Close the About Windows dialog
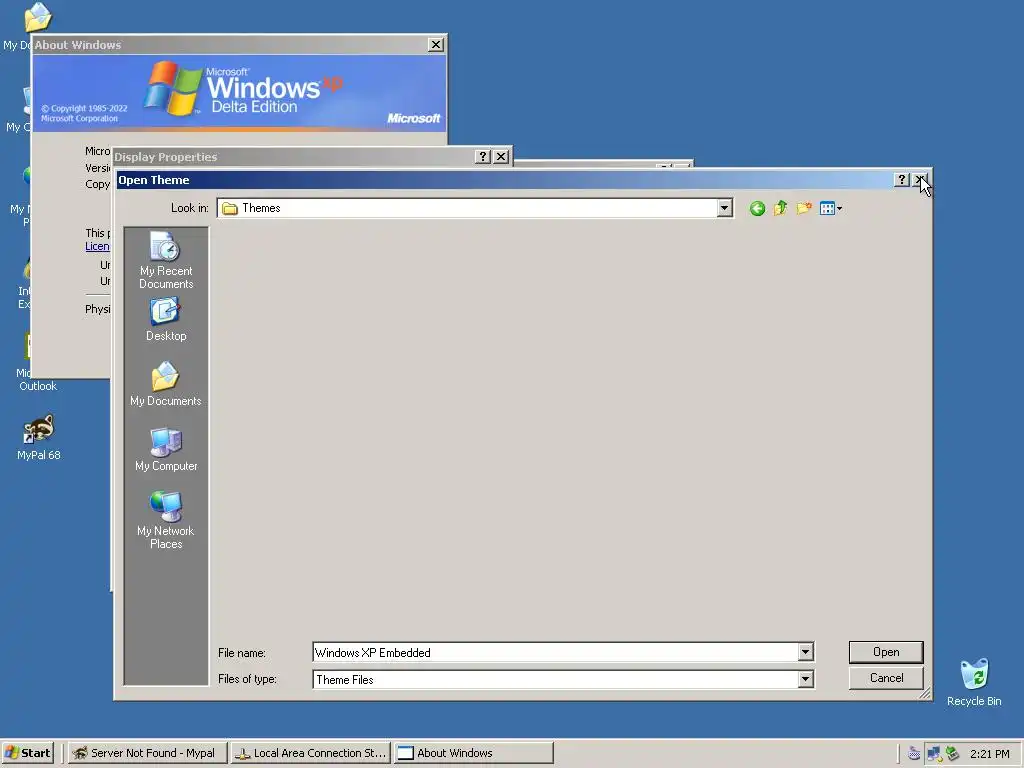 [x=436, y=44]
